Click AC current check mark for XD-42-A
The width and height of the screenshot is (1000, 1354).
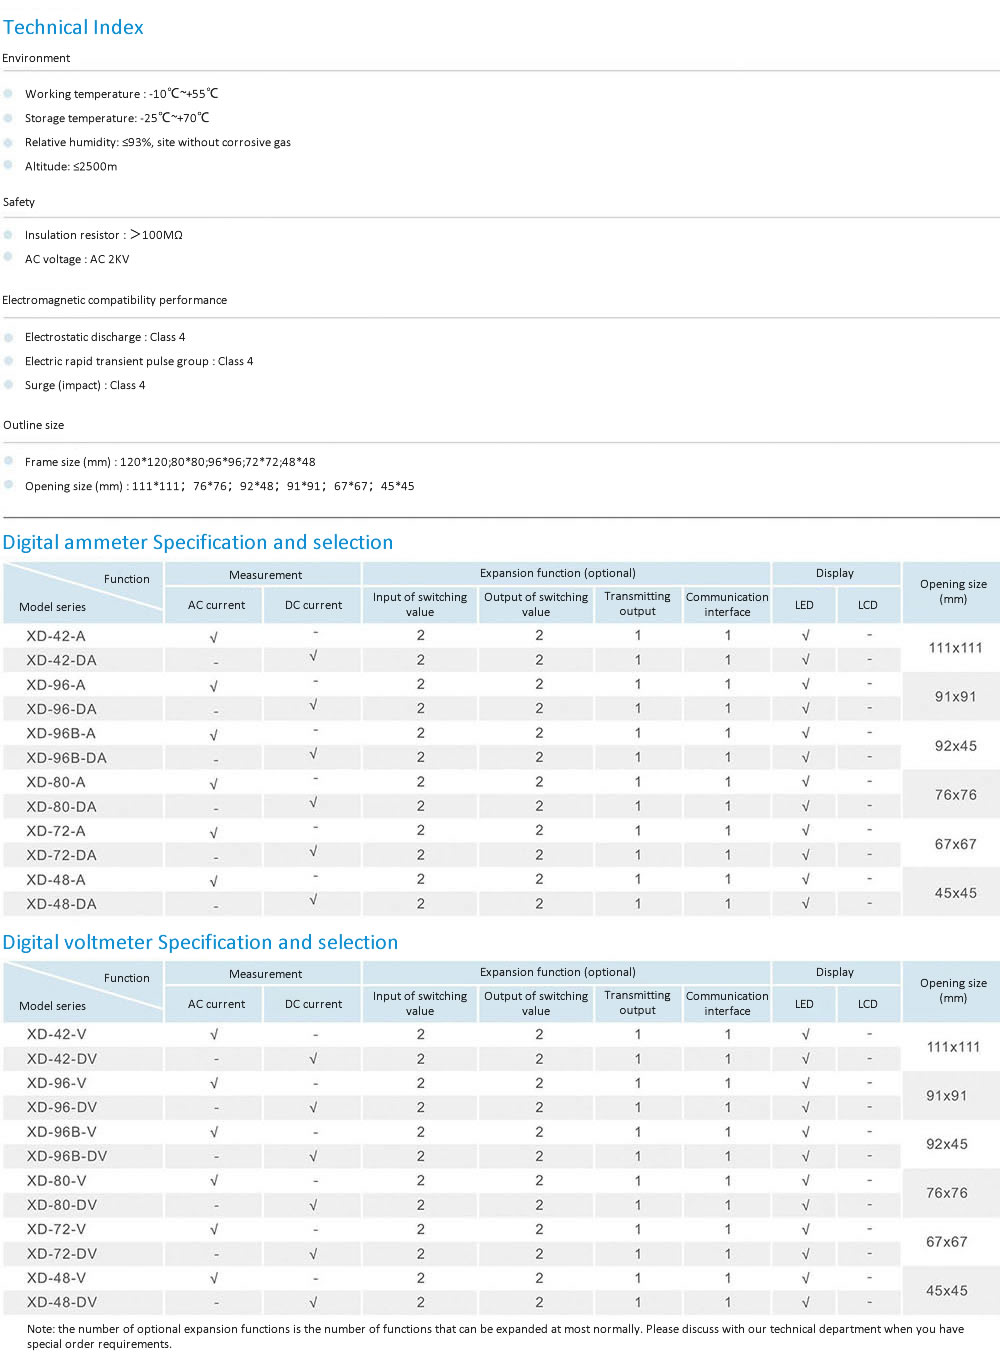point(214,637)
